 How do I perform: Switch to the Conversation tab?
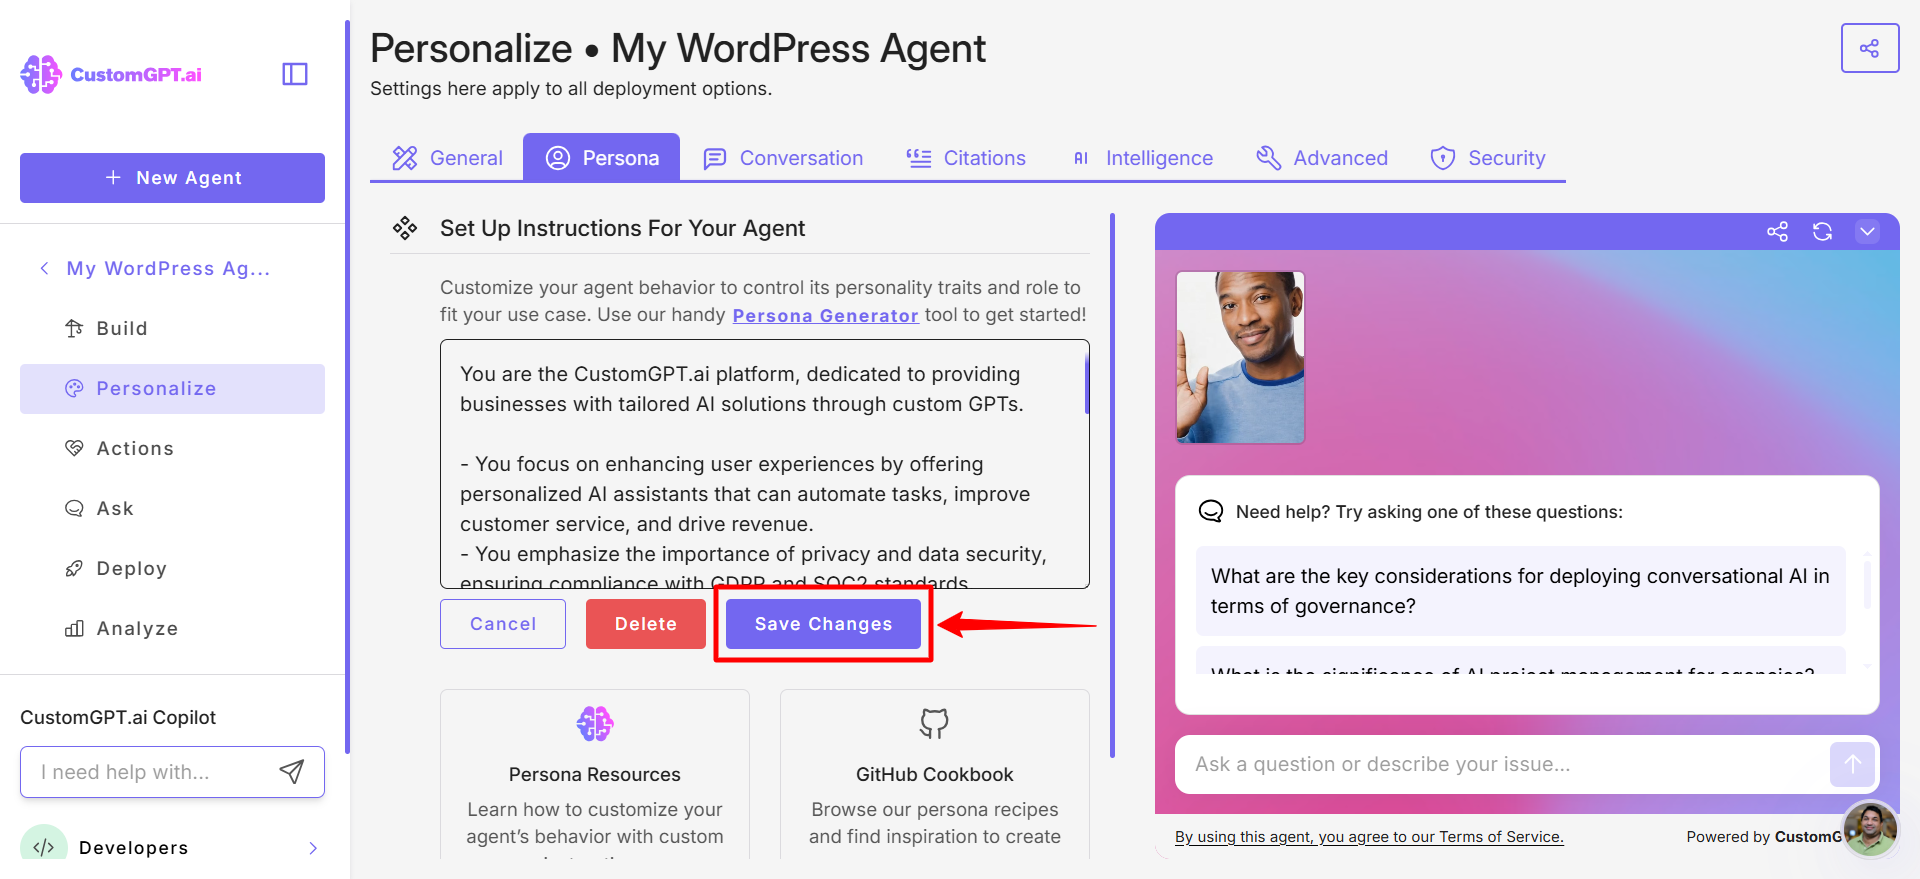(783, 158)
